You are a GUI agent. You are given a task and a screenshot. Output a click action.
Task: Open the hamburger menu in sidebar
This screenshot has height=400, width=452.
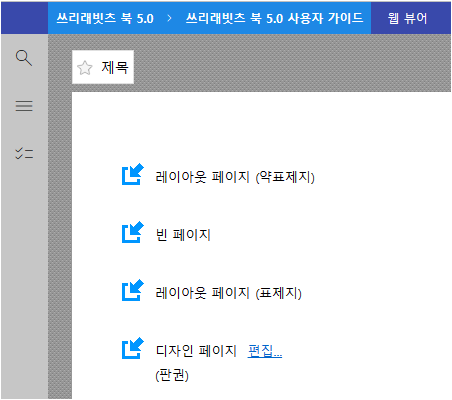click(x=24, y=106)
